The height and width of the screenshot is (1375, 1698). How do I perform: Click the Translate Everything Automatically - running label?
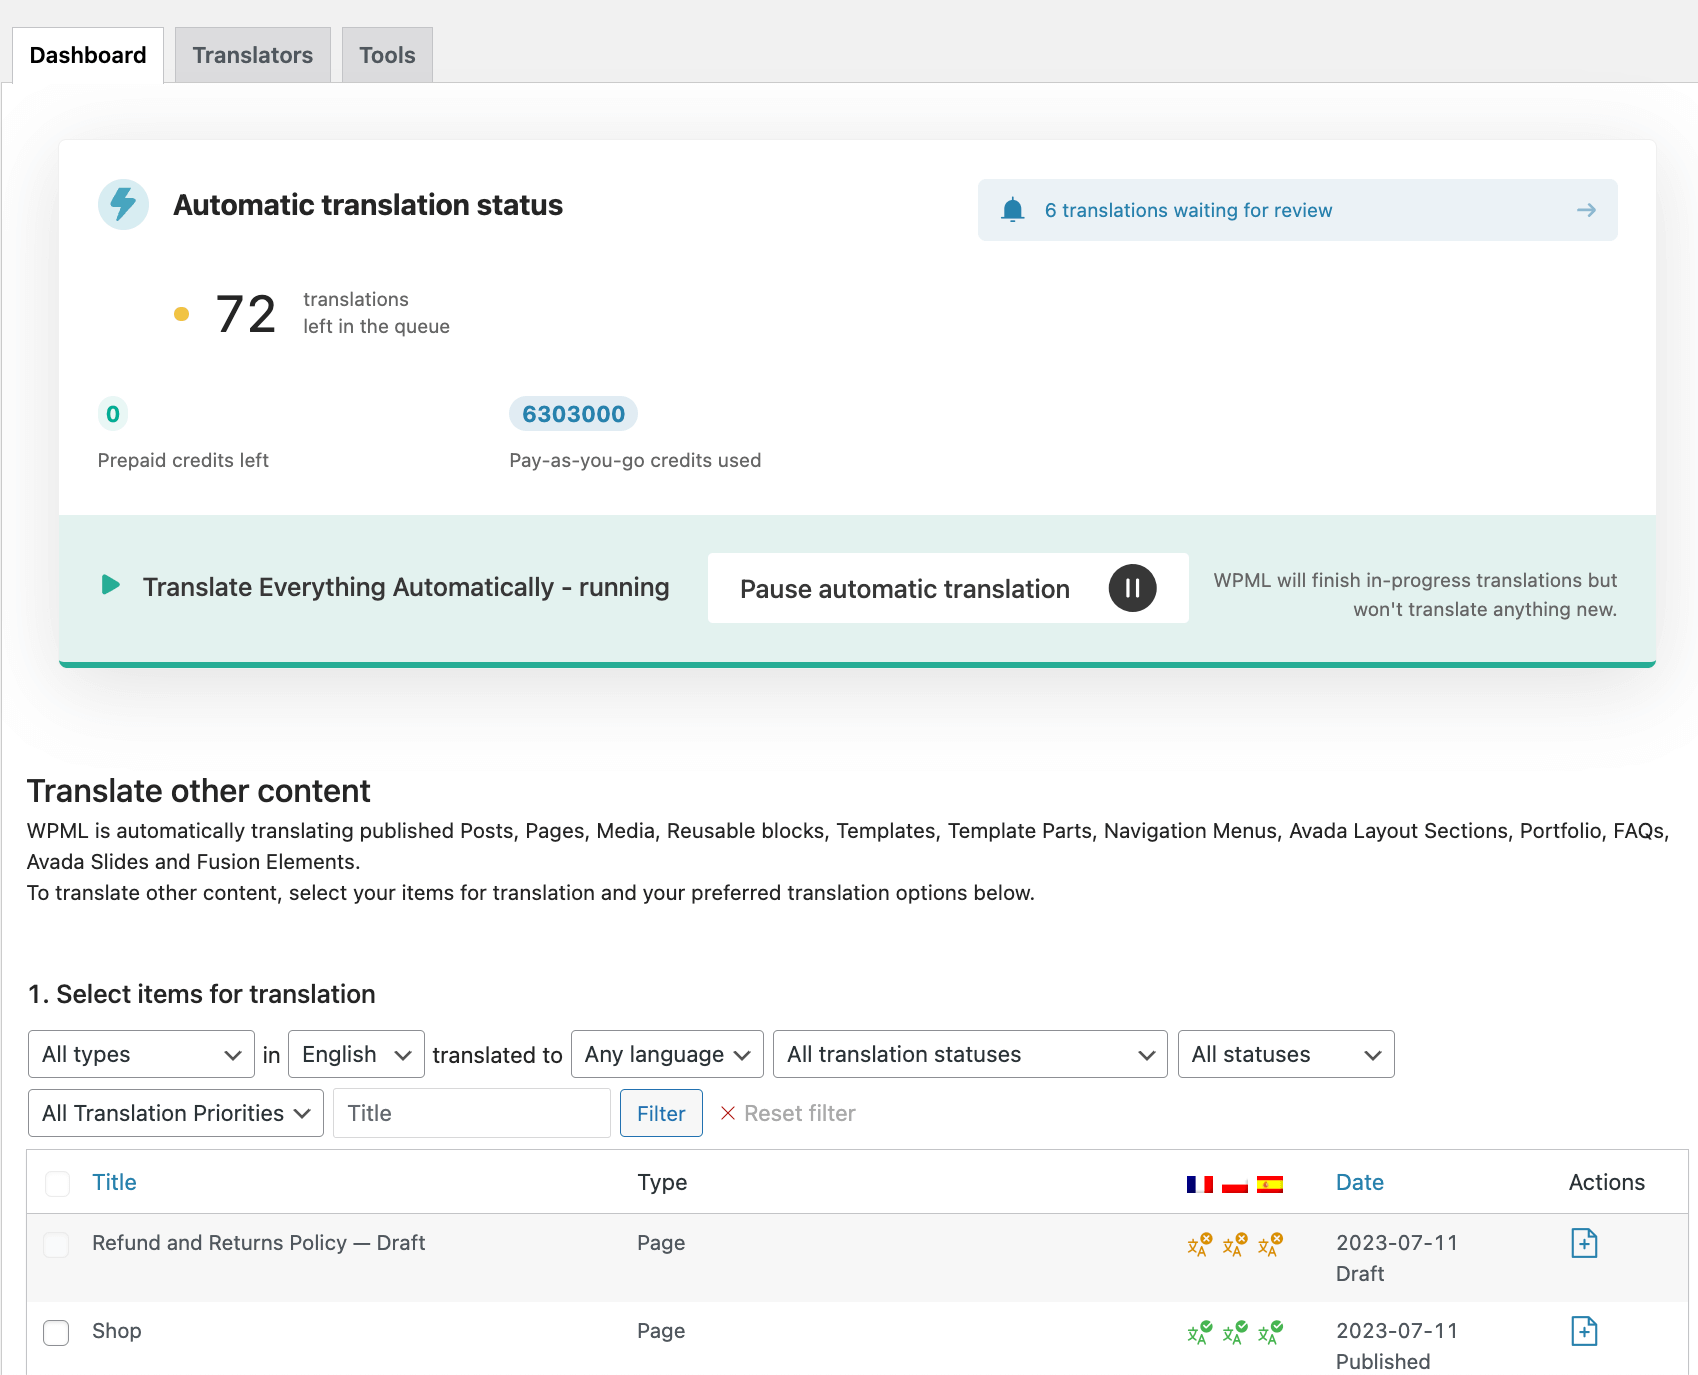[x=406, y=587]
